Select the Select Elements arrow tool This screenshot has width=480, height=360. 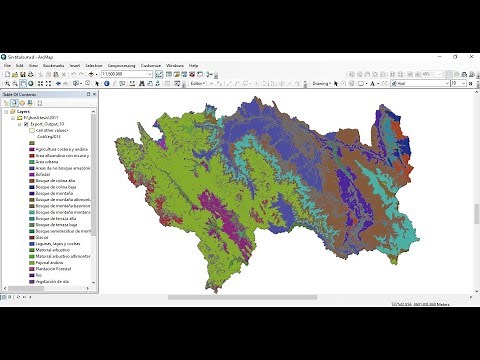pyautogui.click(x=97, y=83)
